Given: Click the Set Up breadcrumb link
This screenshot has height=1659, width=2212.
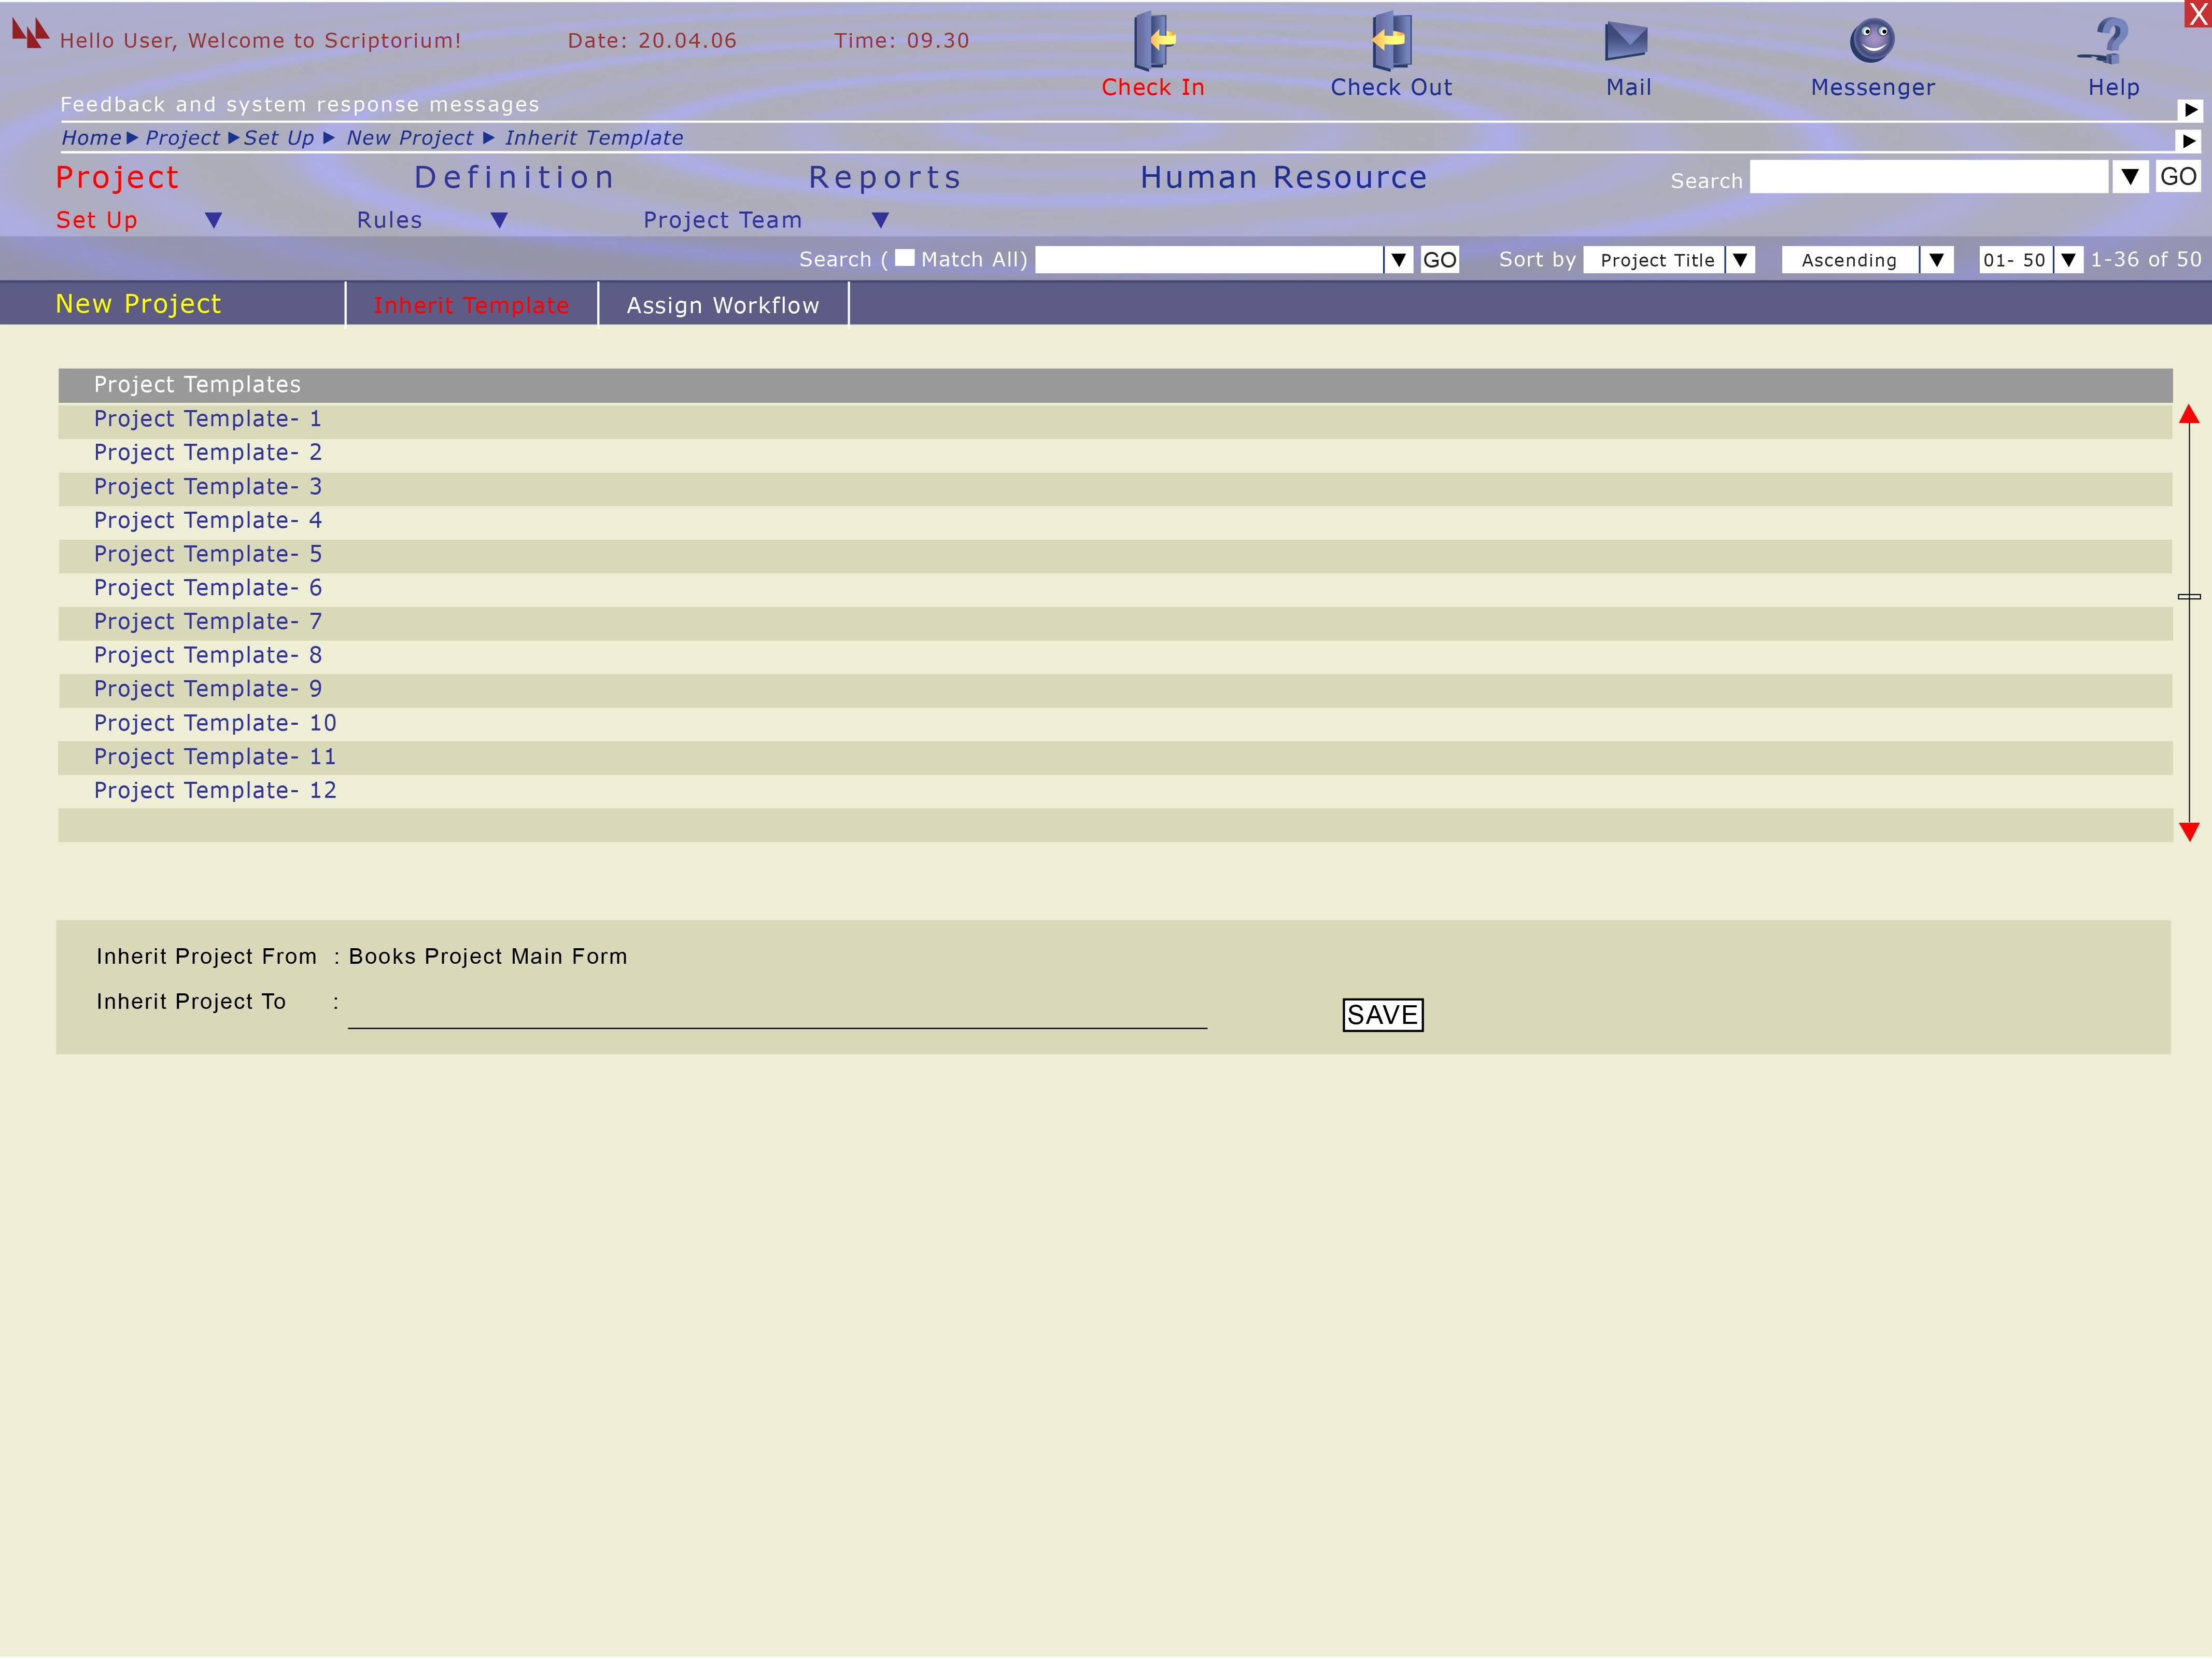Looking at the screenshot, I should coord(278,138).
